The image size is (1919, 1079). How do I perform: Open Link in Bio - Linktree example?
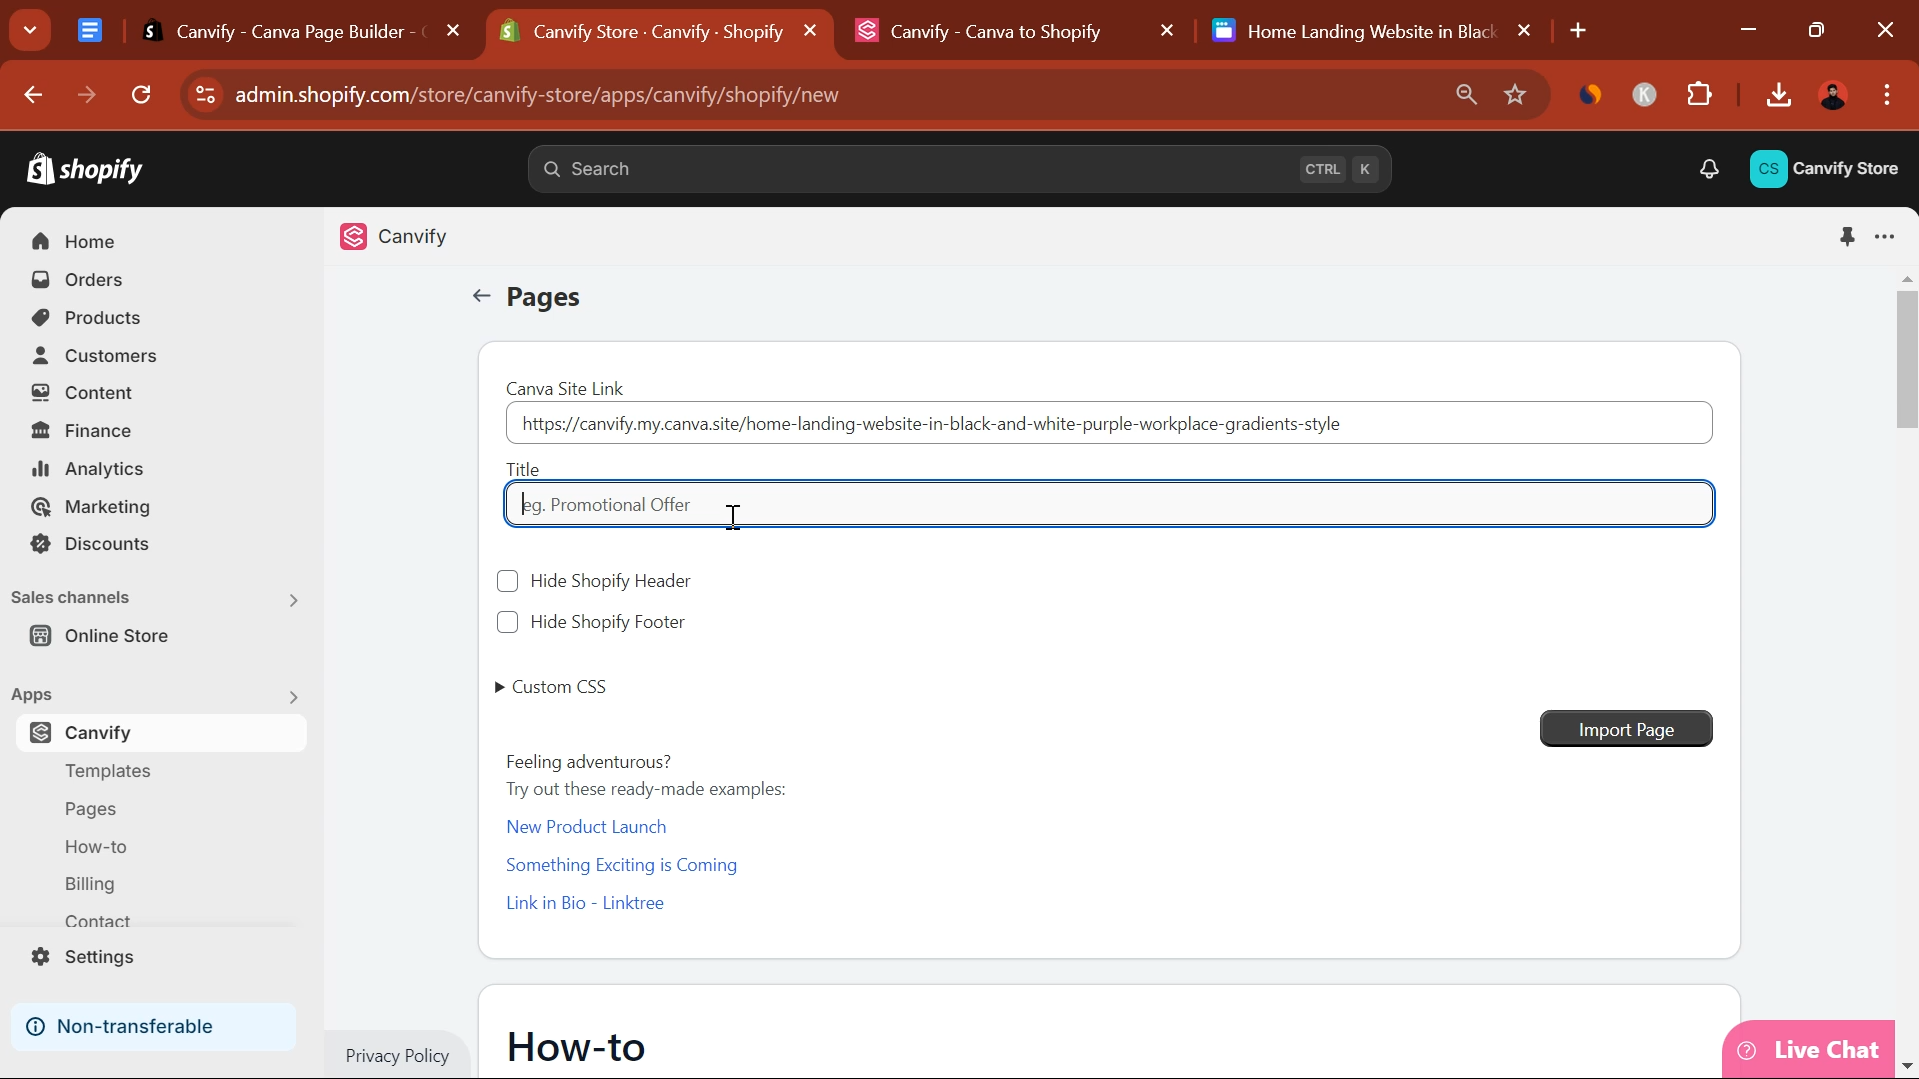click(x=585, y=903)
